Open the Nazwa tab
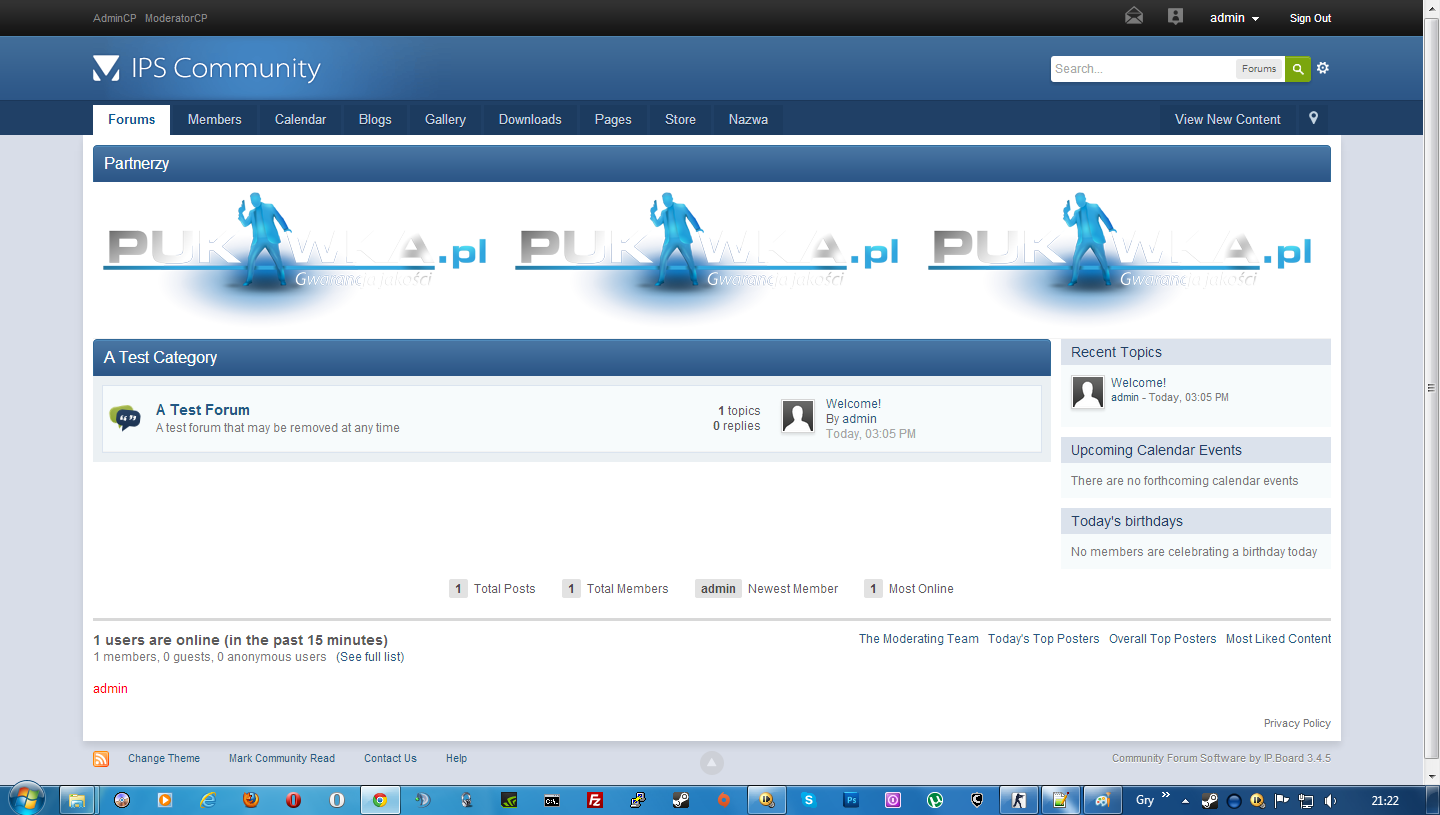This screenshot has height=815, width=1440. point(748,119)
